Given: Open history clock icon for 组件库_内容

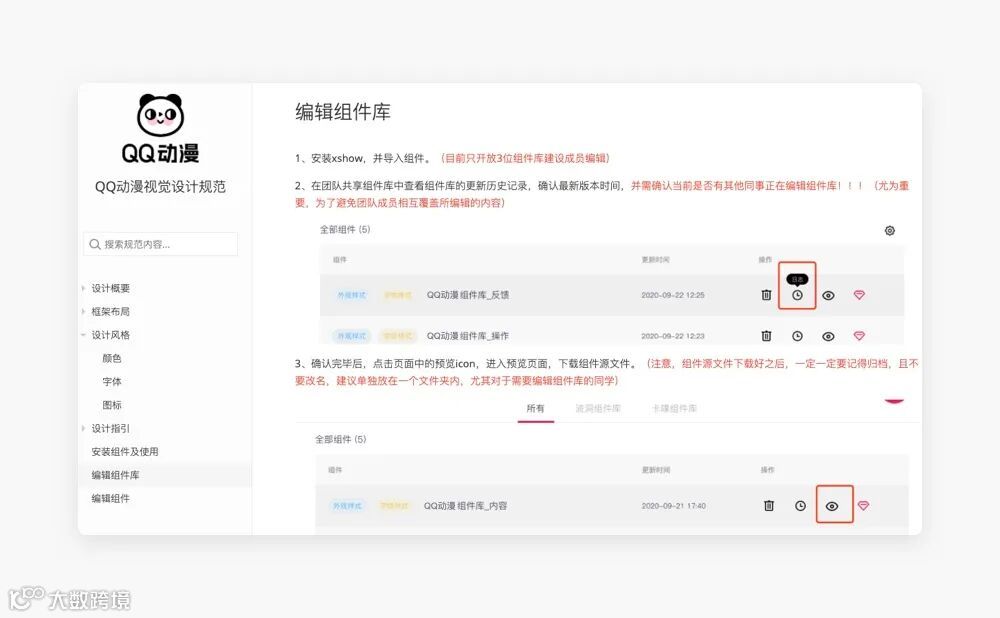Looking at the screenshot, I should pyautogui.click(x=800, y=506).
